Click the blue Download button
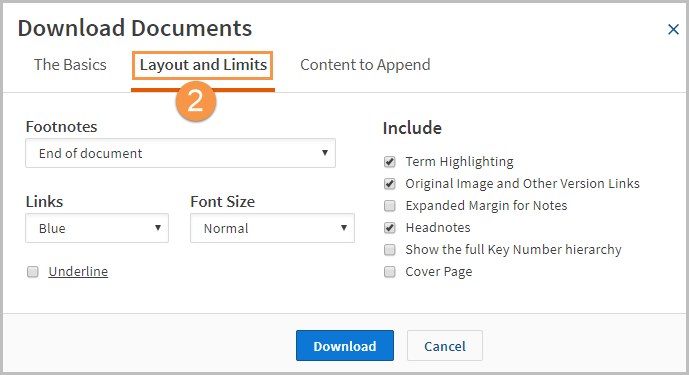 345,346
